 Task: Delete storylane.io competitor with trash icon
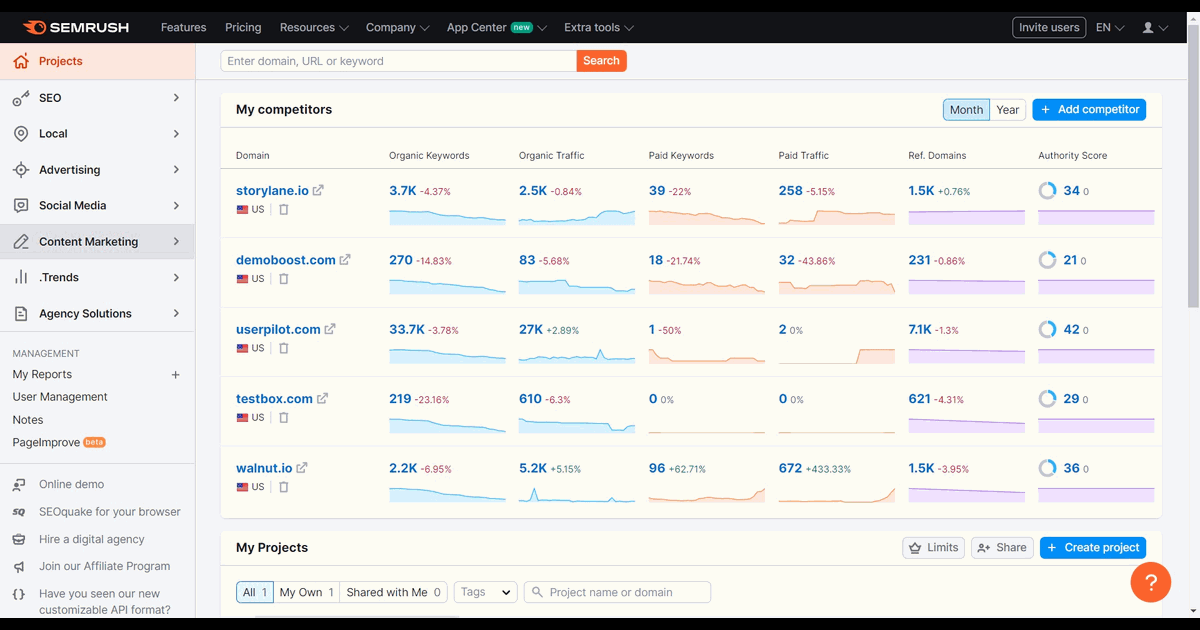(x=284, y=210)
